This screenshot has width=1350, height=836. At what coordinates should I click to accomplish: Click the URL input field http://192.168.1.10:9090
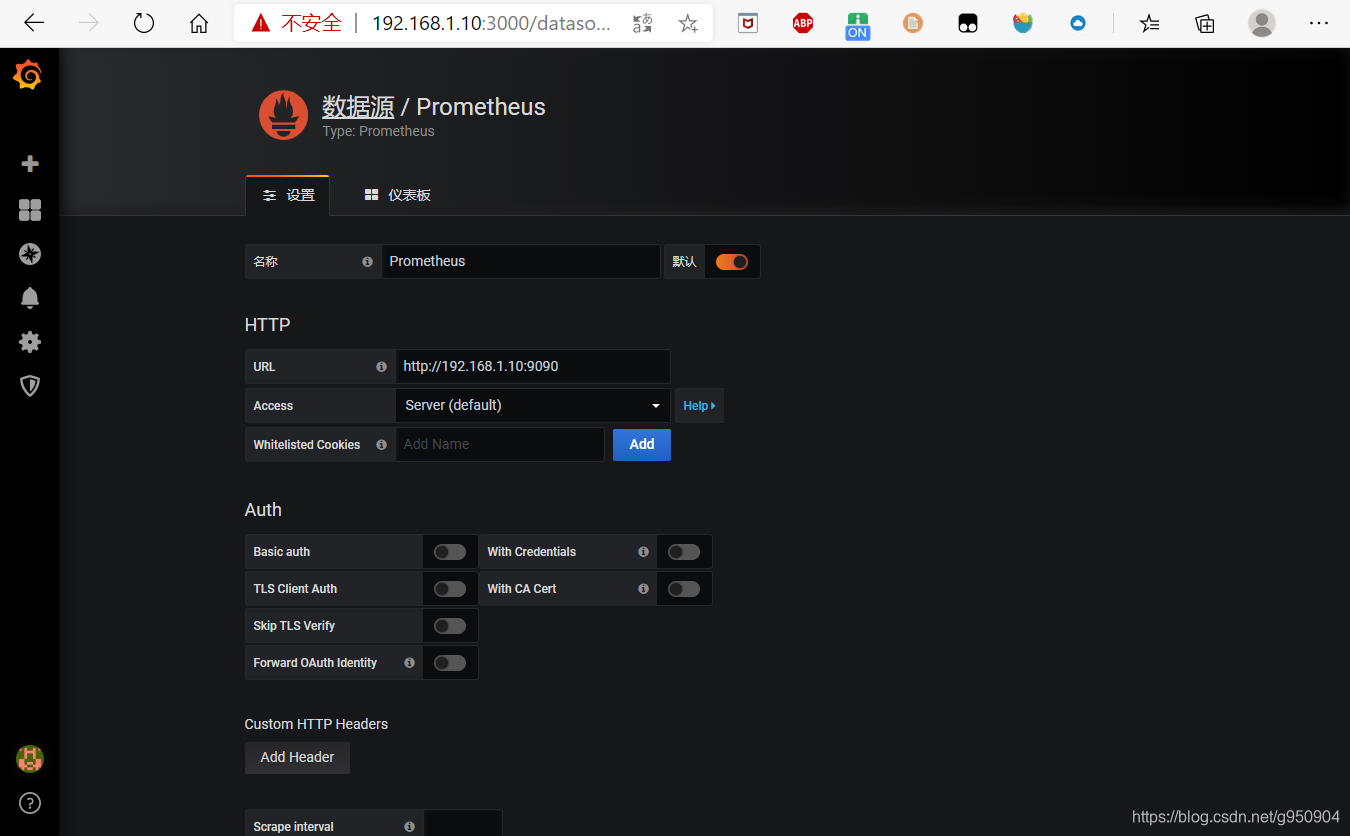(533, 367)
